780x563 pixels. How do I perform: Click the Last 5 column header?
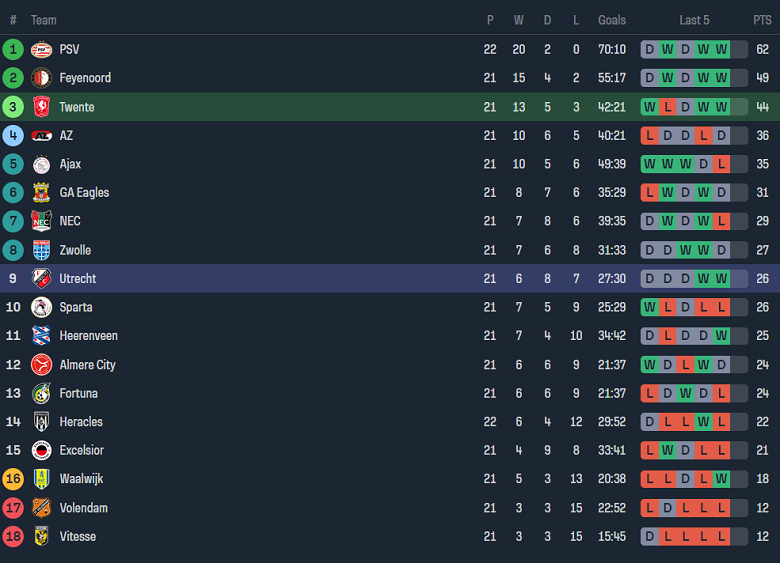pyautogui.click(x=694, y=20)
